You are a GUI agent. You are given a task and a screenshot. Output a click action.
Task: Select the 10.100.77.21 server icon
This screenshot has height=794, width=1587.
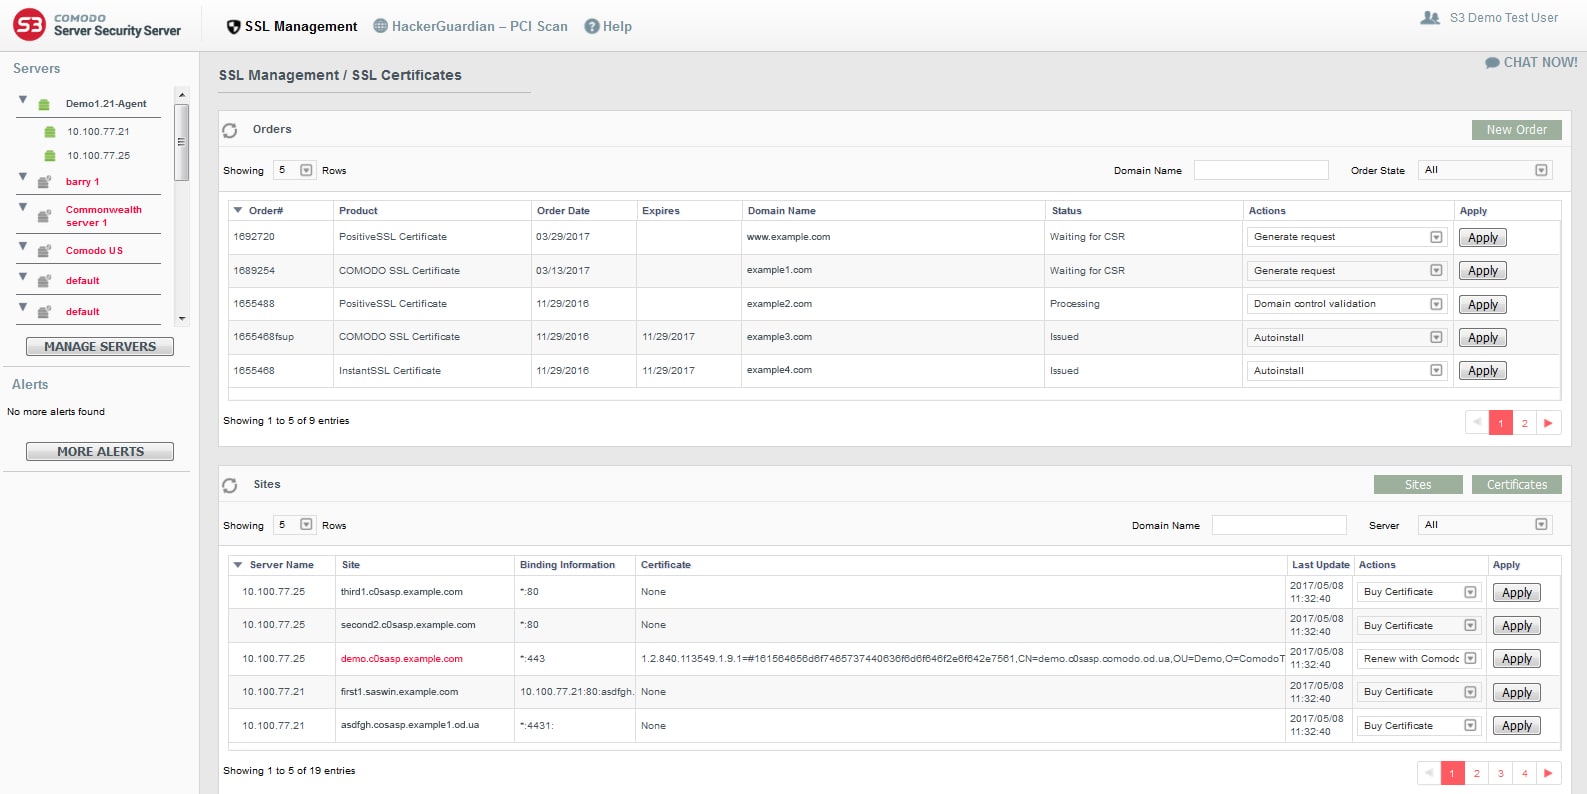pos(50,132)
